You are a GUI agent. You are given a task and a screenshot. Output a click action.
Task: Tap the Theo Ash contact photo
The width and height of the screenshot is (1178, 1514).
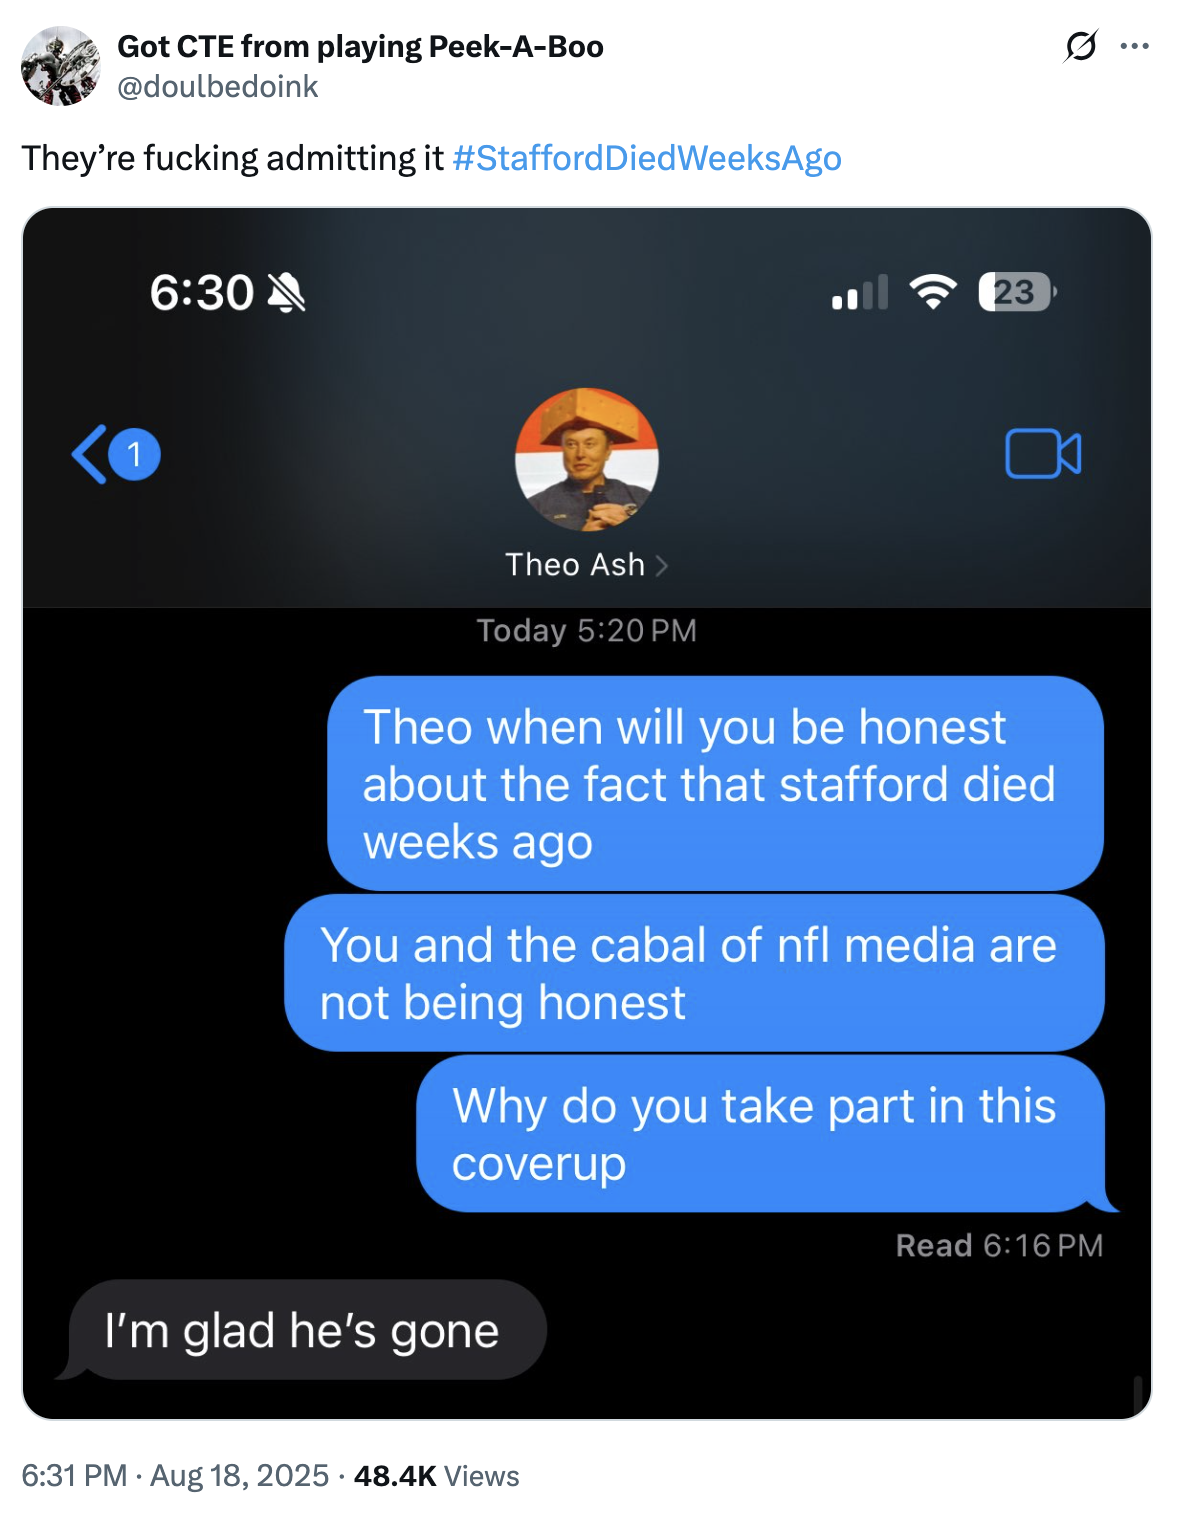point(587,459)
